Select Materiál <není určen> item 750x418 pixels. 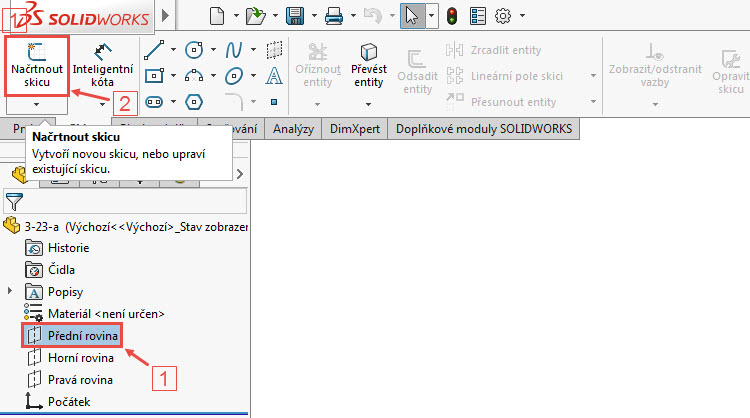[x=94, y=314]
